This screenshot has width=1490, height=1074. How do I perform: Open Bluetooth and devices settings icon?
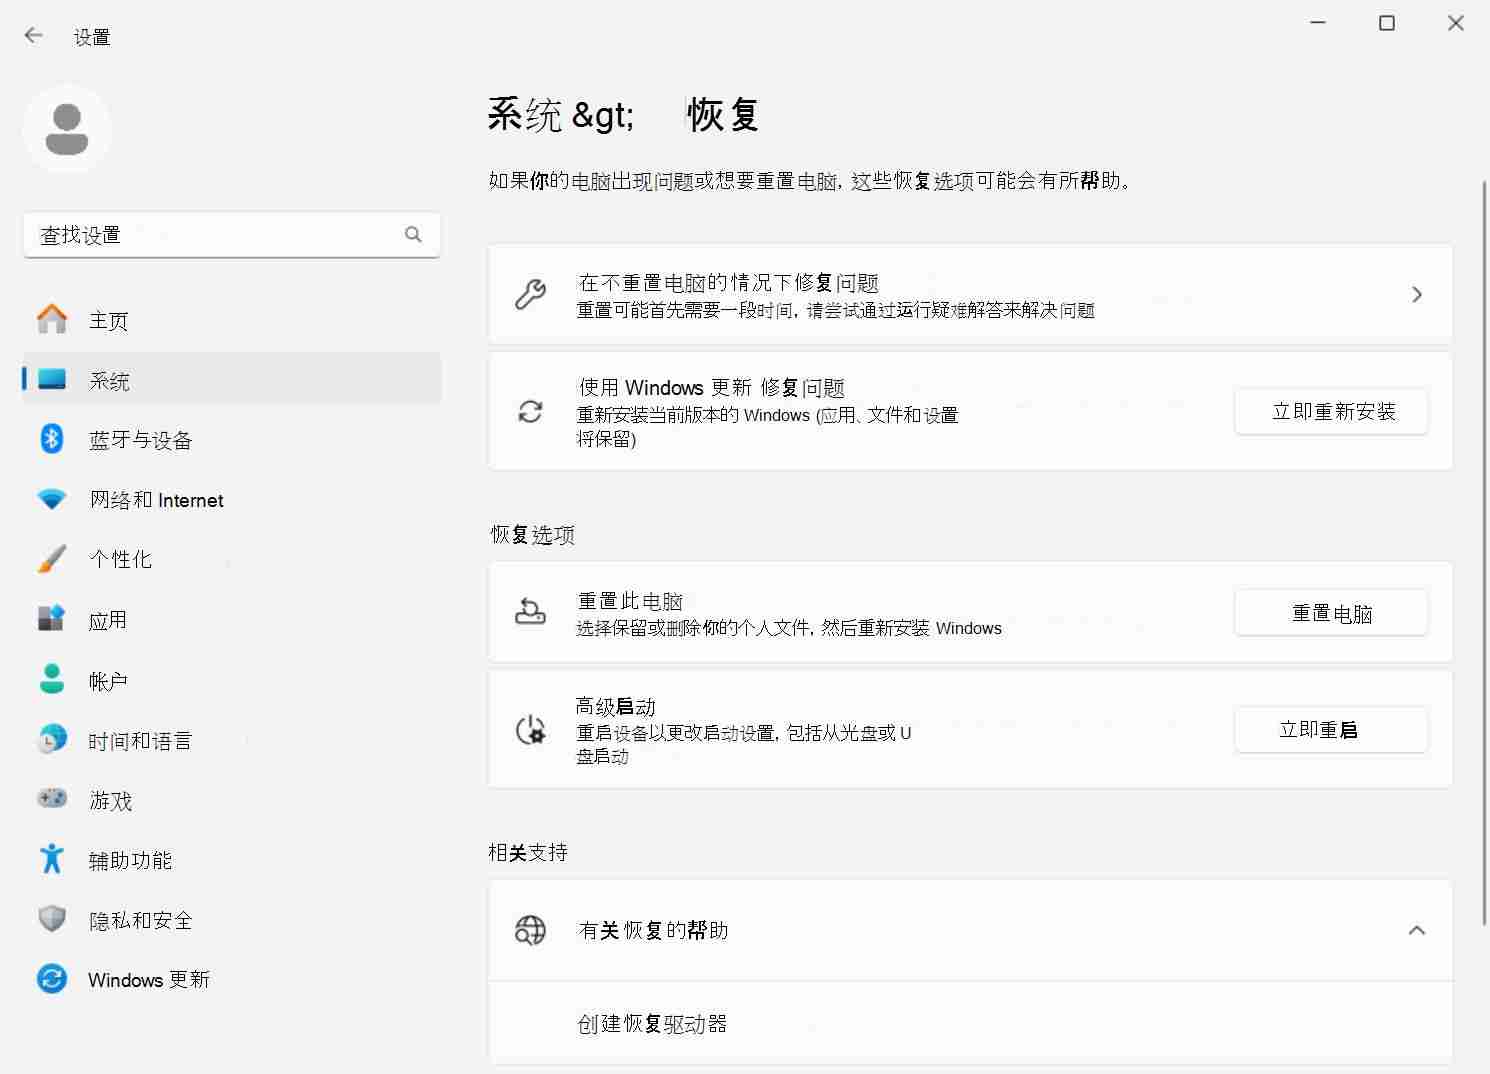[51, 439]
